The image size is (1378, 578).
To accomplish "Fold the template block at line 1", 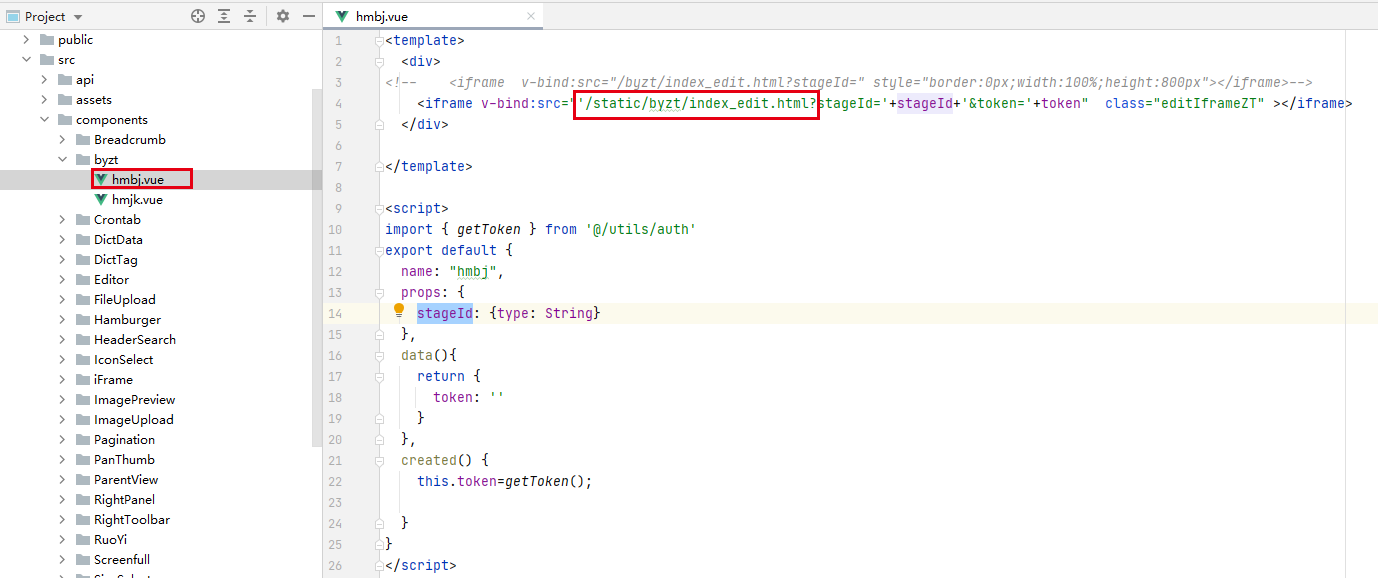I will click(x=378, y=40).
